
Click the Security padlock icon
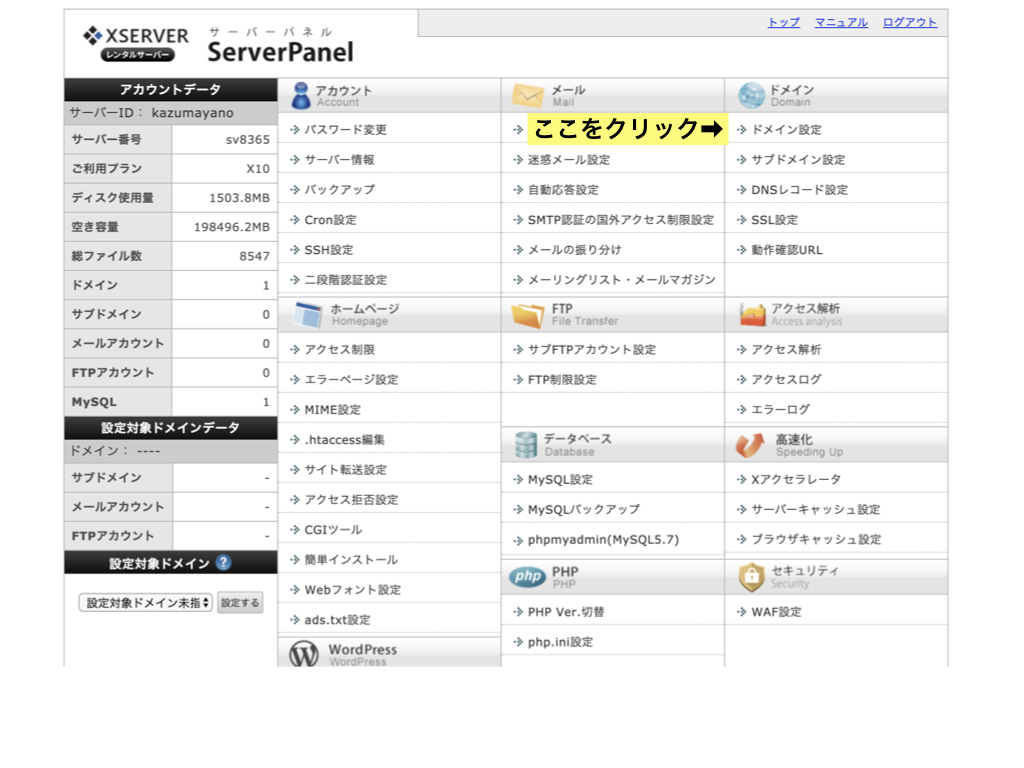[752, 577]
